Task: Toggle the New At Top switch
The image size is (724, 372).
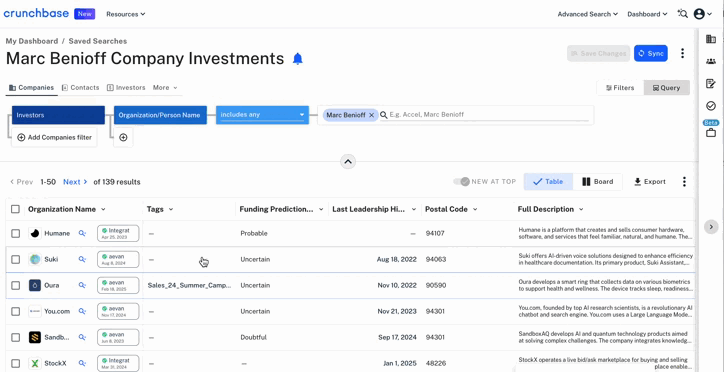Action: click(x=461, y=182)
